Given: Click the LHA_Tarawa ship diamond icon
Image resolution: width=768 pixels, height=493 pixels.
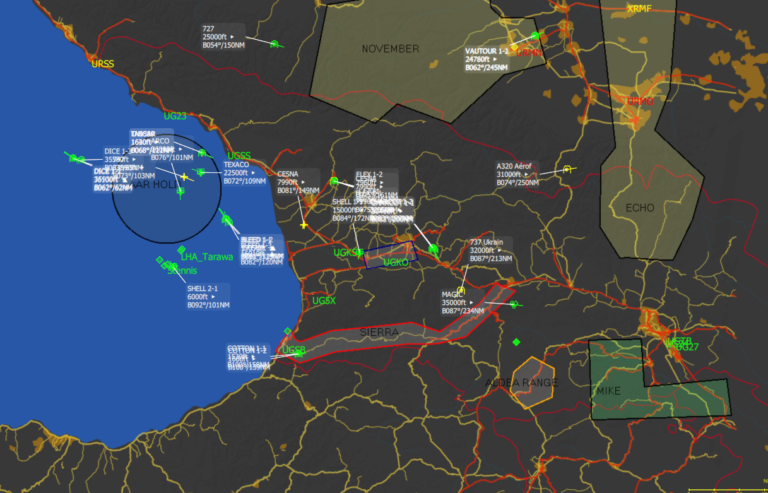Looking at the screenshot, I should coord(182,250).
